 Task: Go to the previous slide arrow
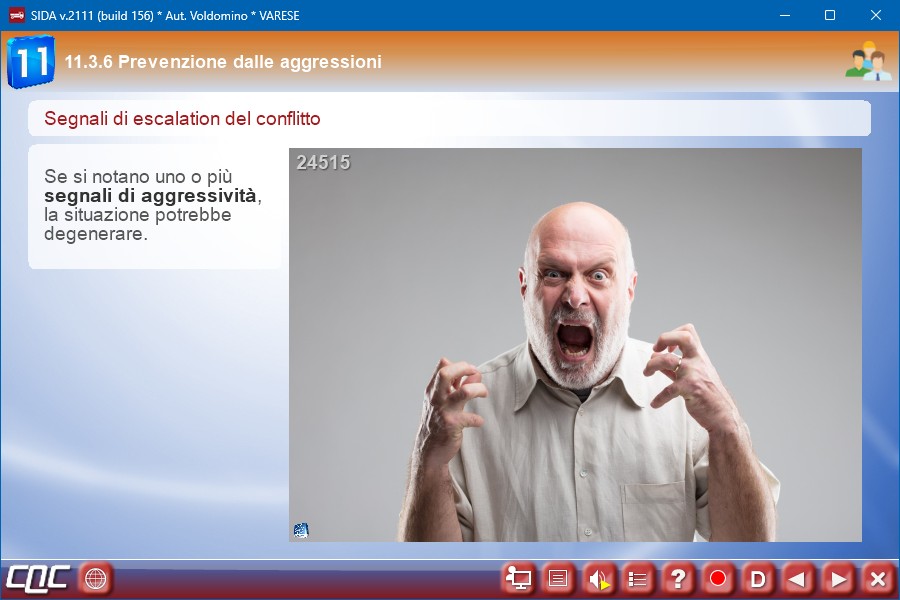[798, 578]
